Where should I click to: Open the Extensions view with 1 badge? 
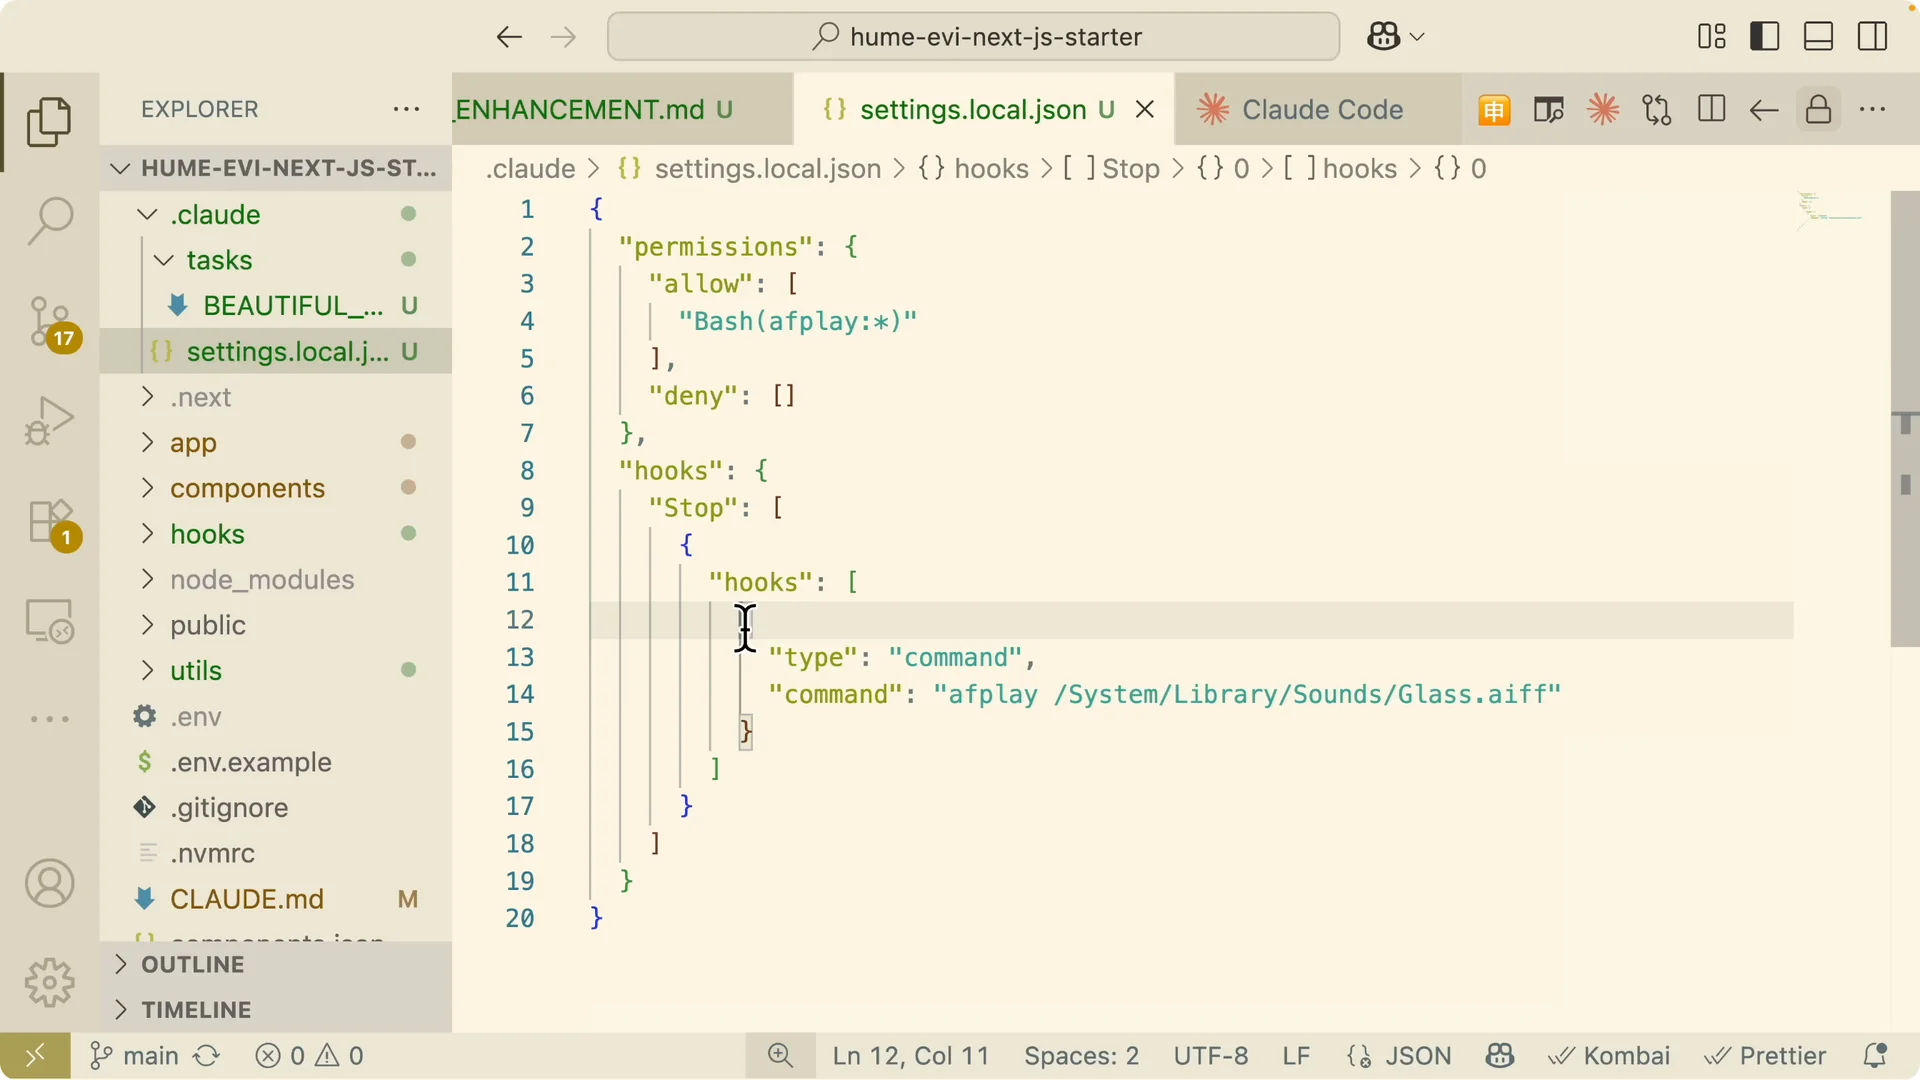51,524
